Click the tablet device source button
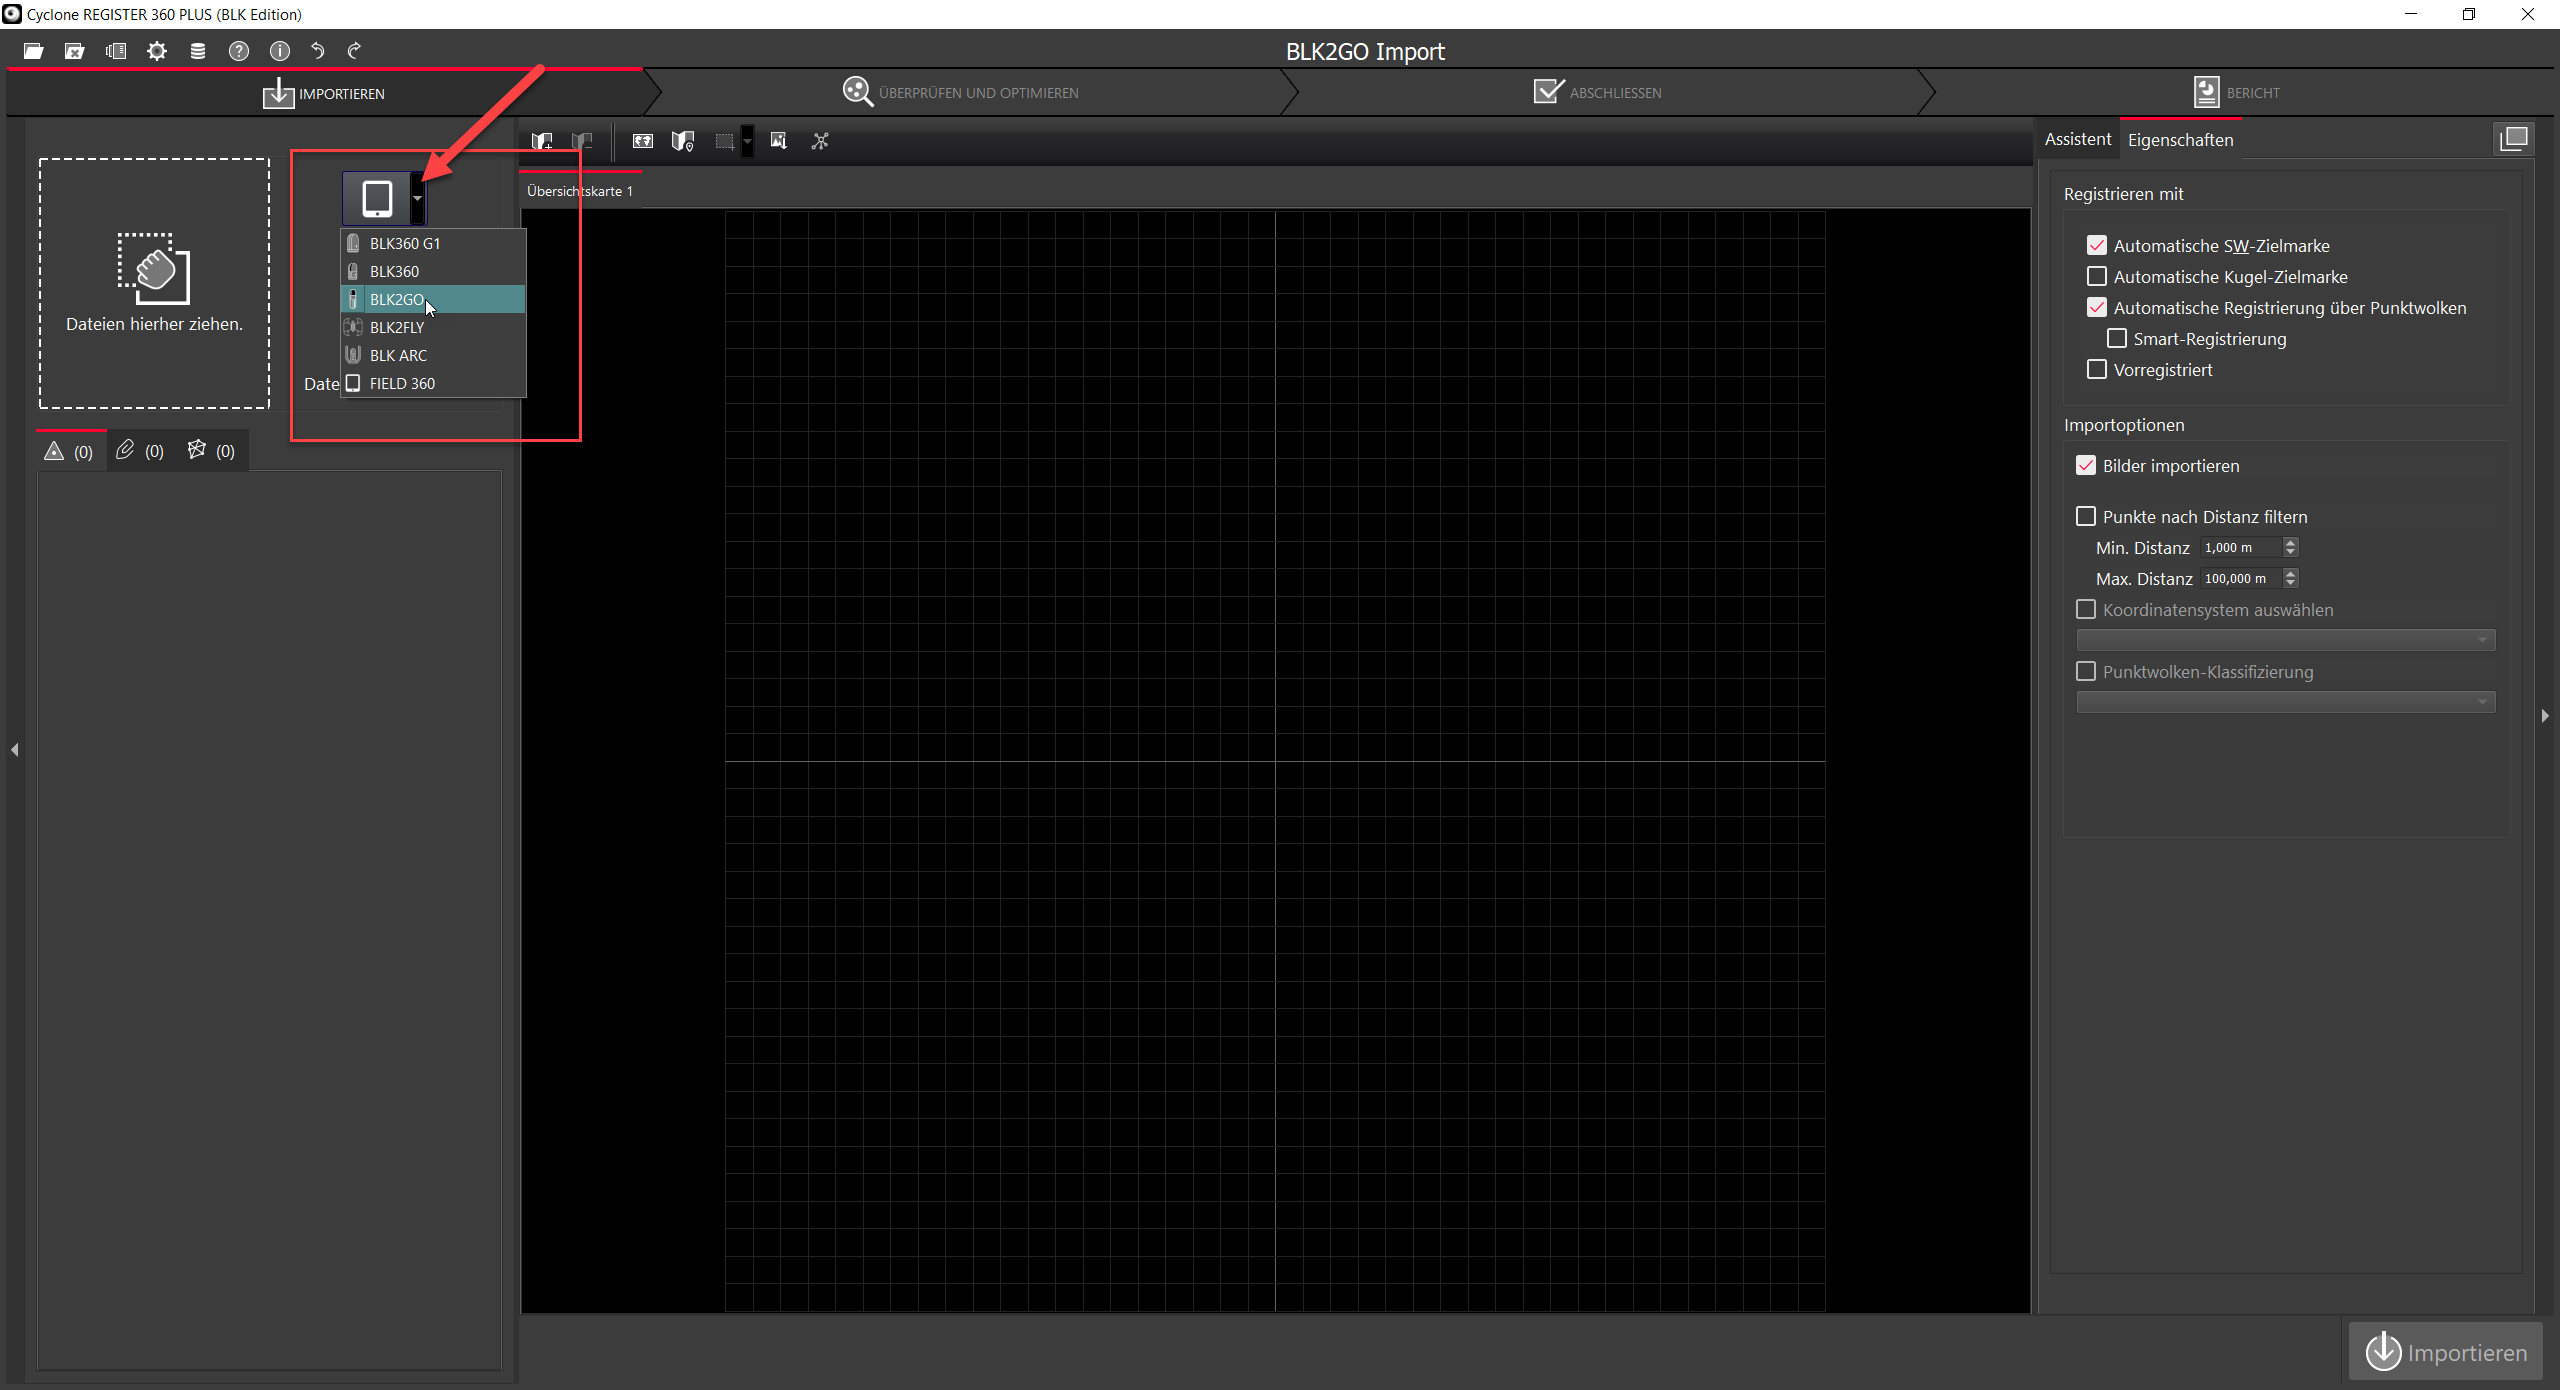Image resolution: width=2560 pixels, height=1390 pixels. [377, 198]
